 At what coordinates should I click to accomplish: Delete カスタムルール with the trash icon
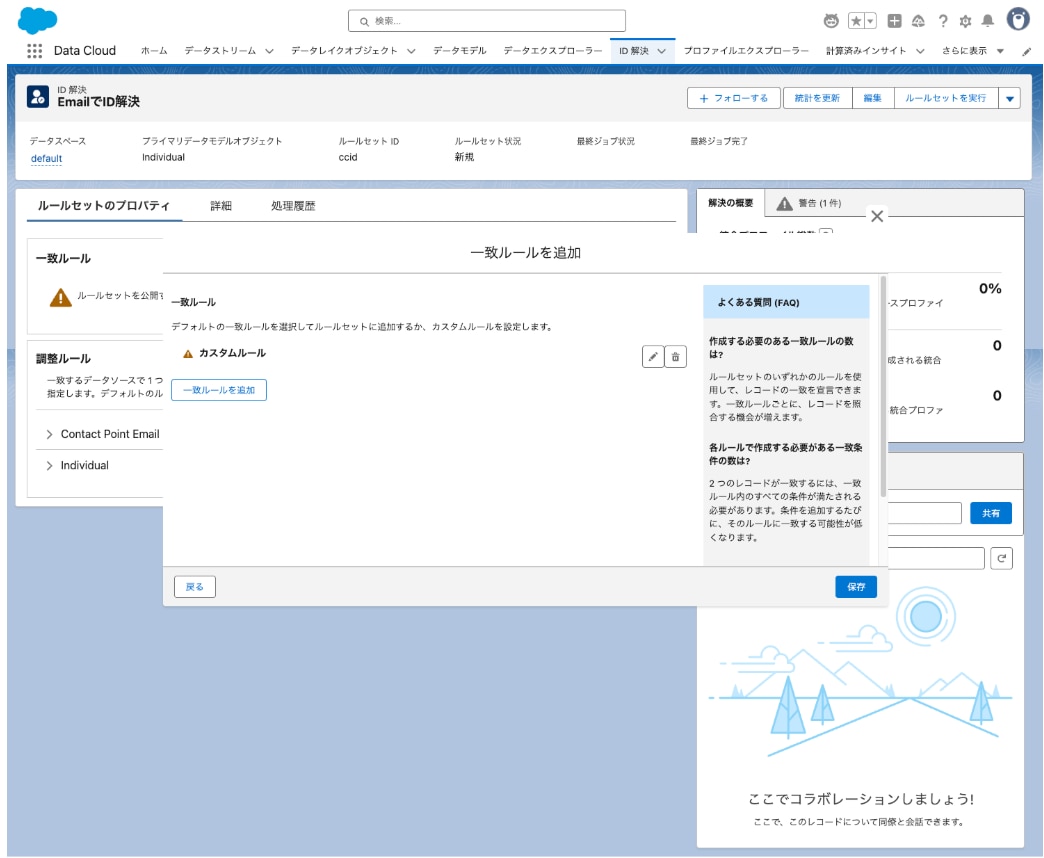click(x=676, y=357)
